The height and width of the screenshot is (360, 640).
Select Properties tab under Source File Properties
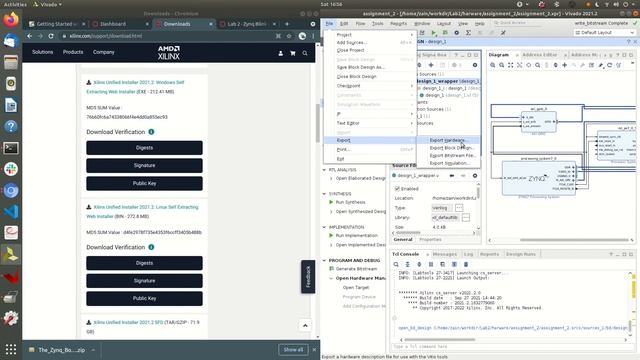click(x=430, y=240)
